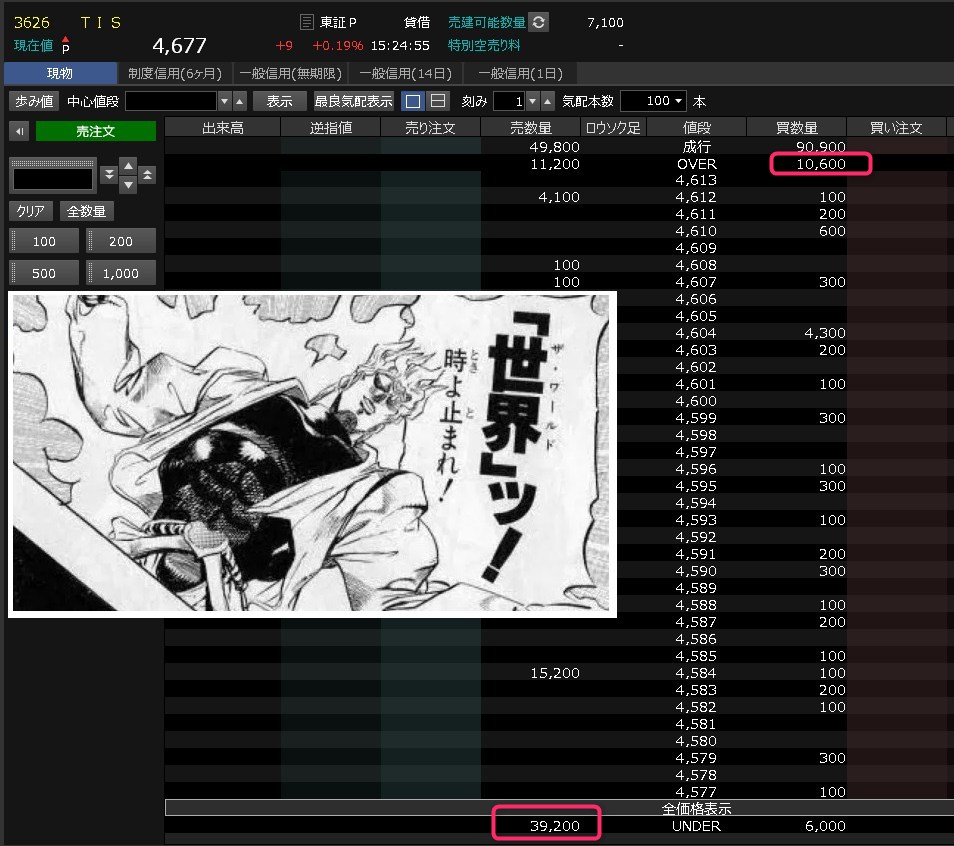Click price 4,604 in the board
Screen dimensions: 954x846
click(x=696, y=333)
